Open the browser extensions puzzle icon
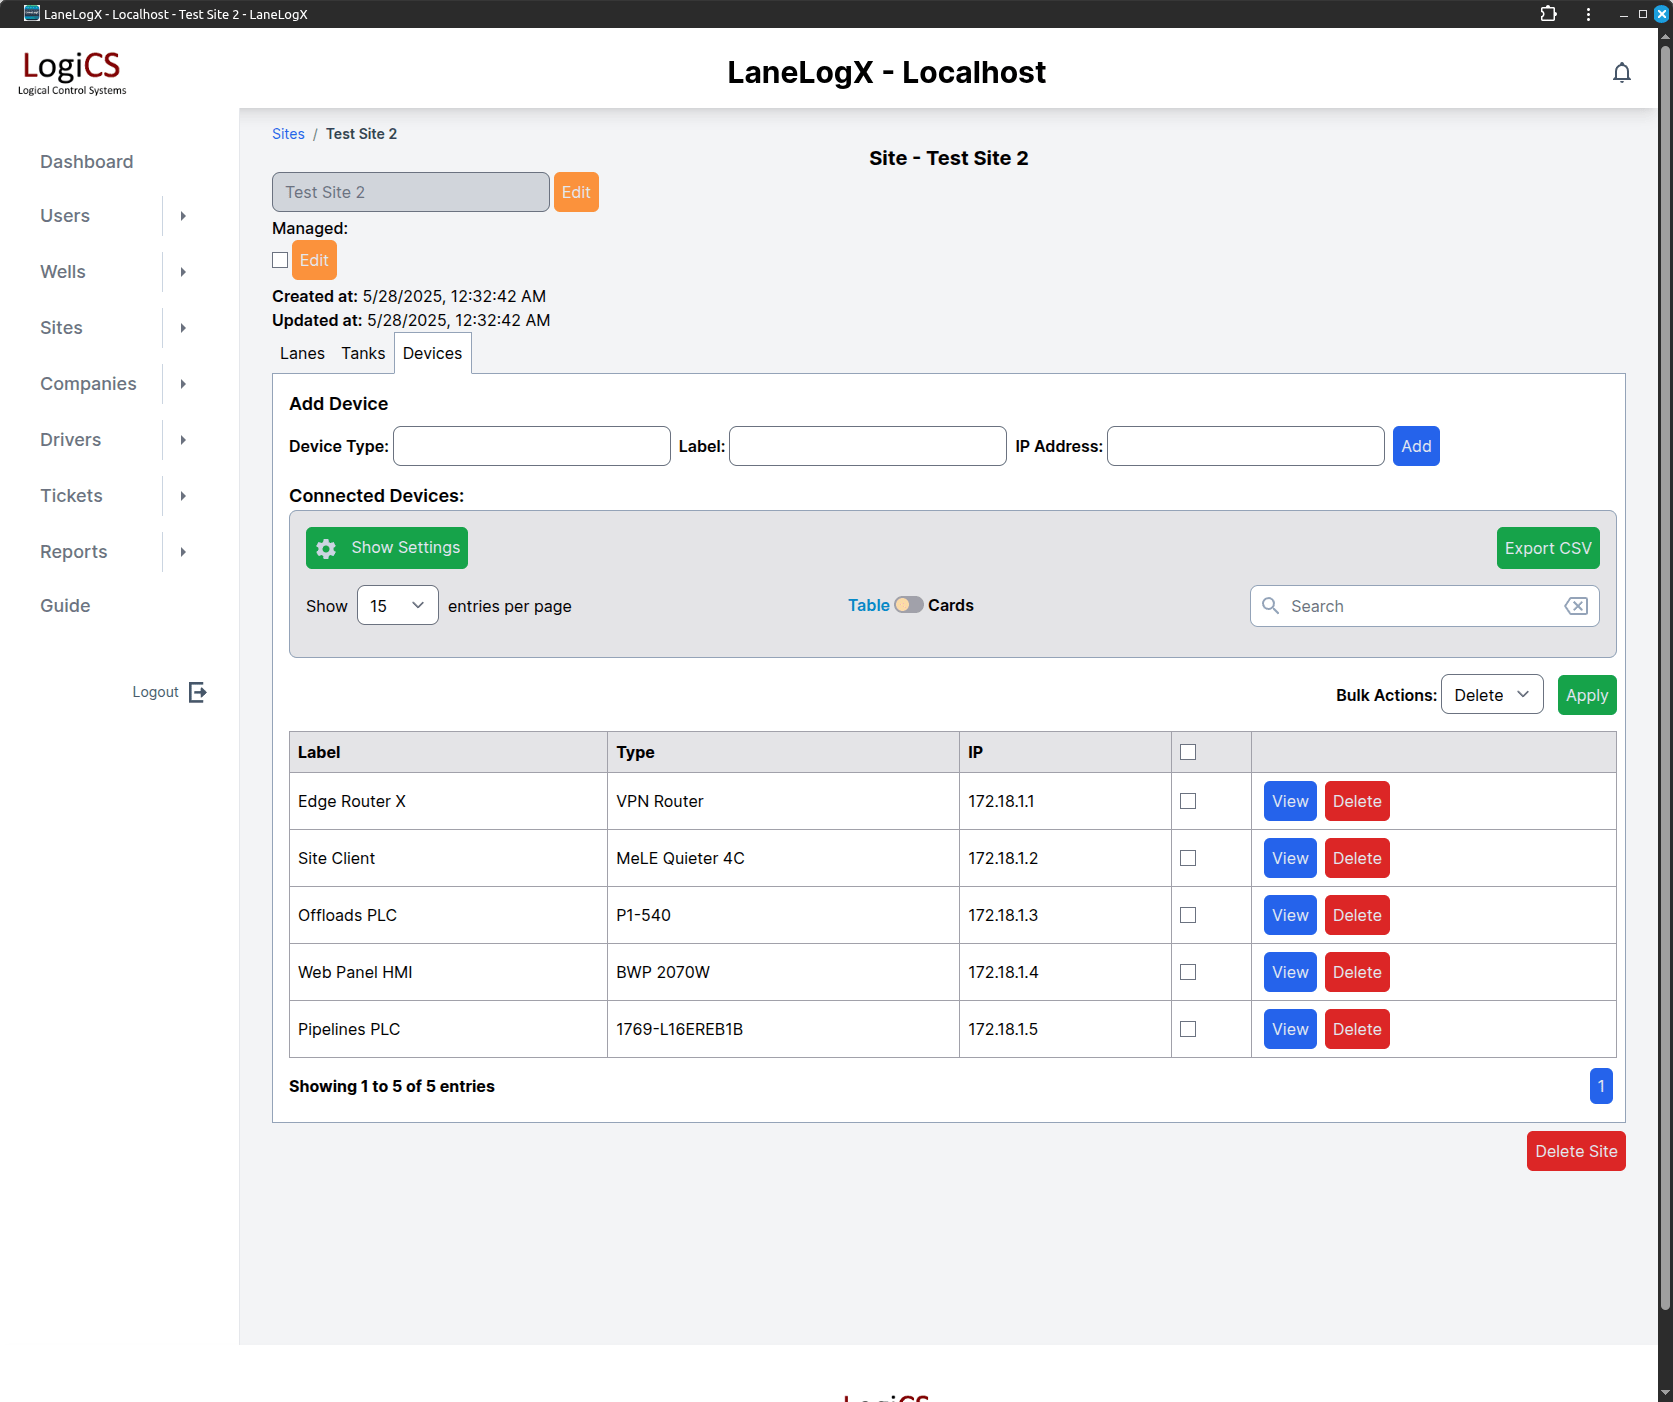Screen dimensions: 1673x1402 (1548, 14)
